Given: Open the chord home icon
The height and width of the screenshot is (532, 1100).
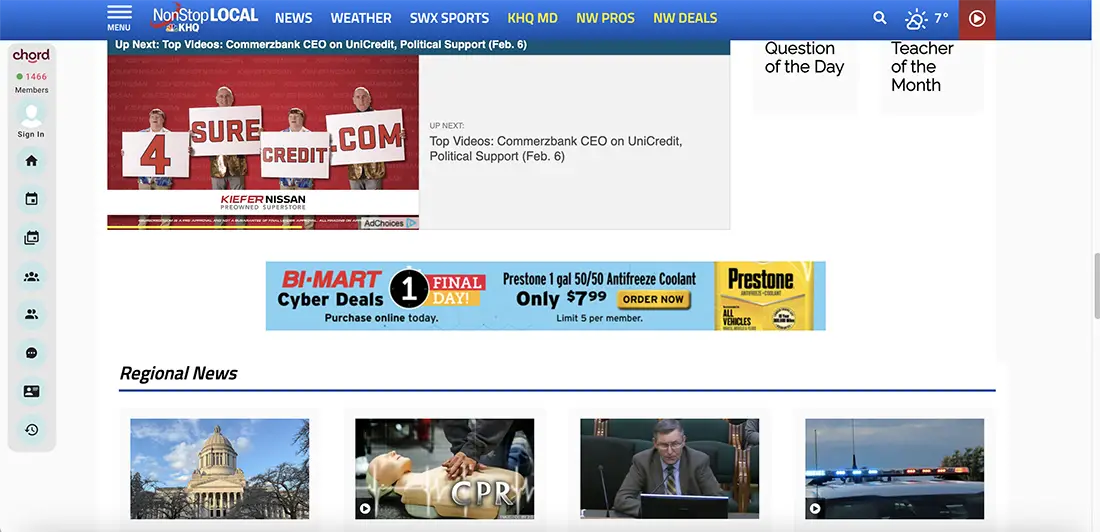Looking at the screenshot, I should [x=32, y=161].
